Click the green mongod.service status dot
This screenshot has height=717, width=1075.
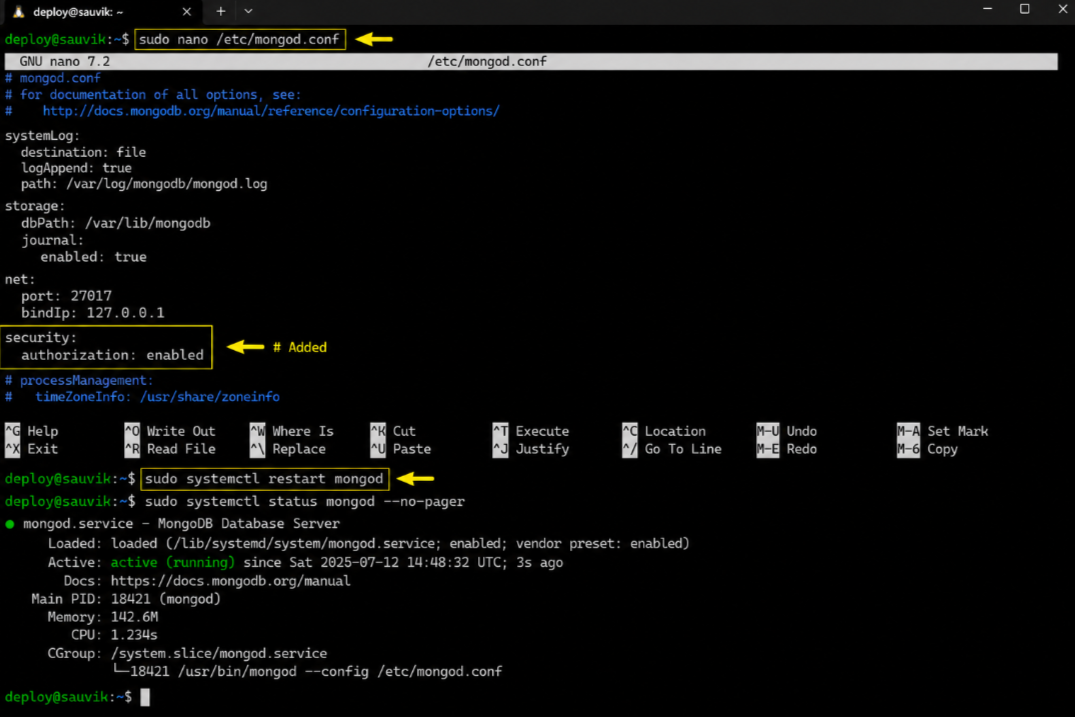tap(10, 524)
